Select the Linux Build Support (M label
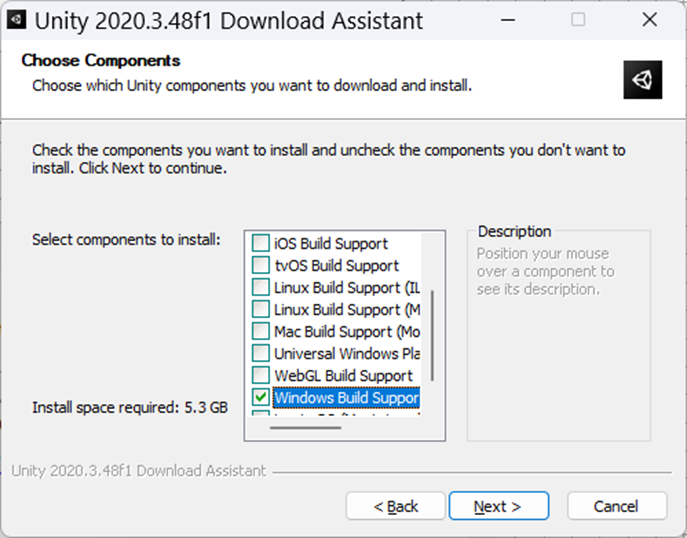The image size is (687, 538). [347, 310]
